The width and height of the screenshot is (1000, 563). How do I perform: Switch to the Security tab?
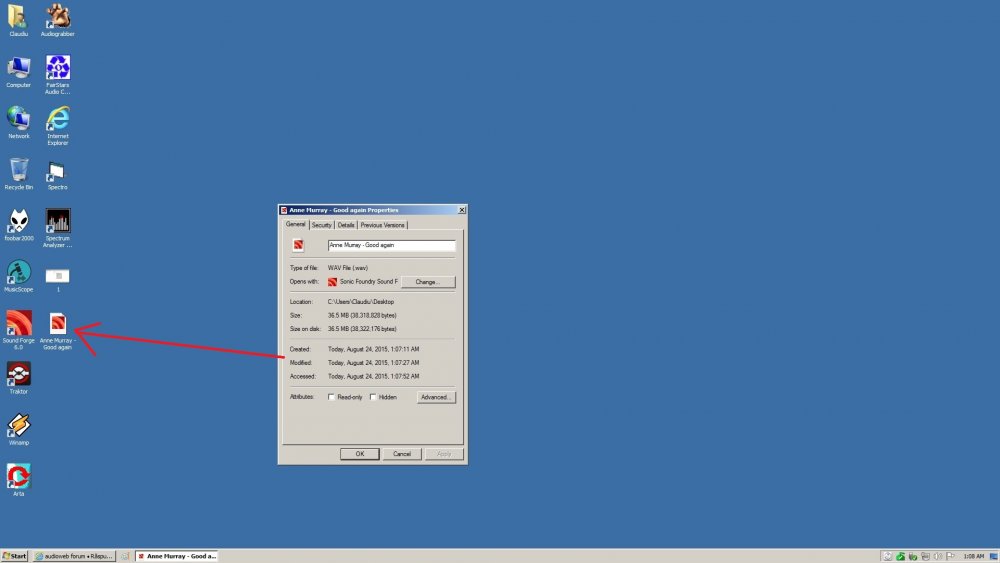pyautogui.click(x=321, y=225)
